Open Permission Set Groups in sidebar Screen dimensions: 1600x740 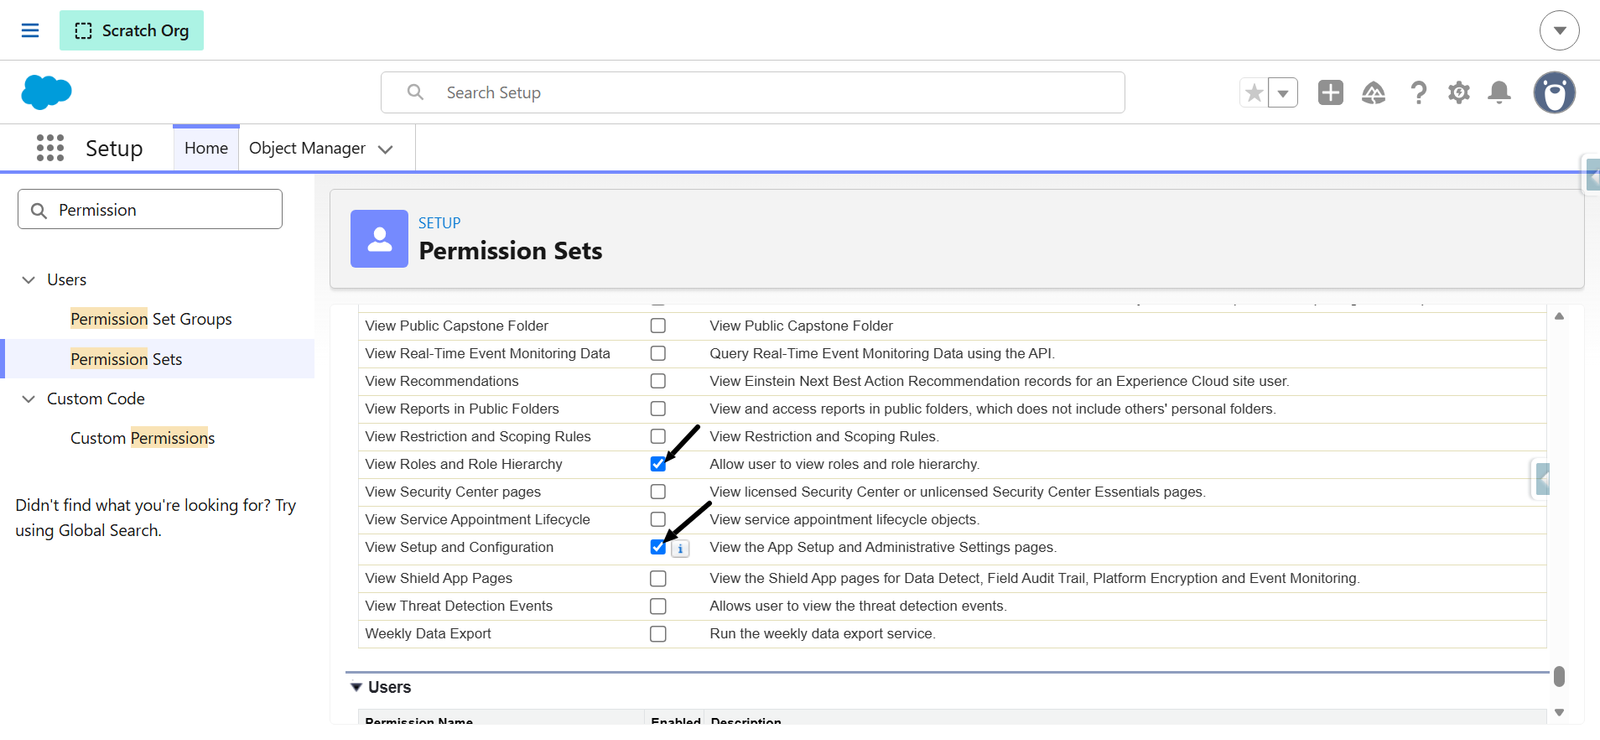click(x=151, y=319)
